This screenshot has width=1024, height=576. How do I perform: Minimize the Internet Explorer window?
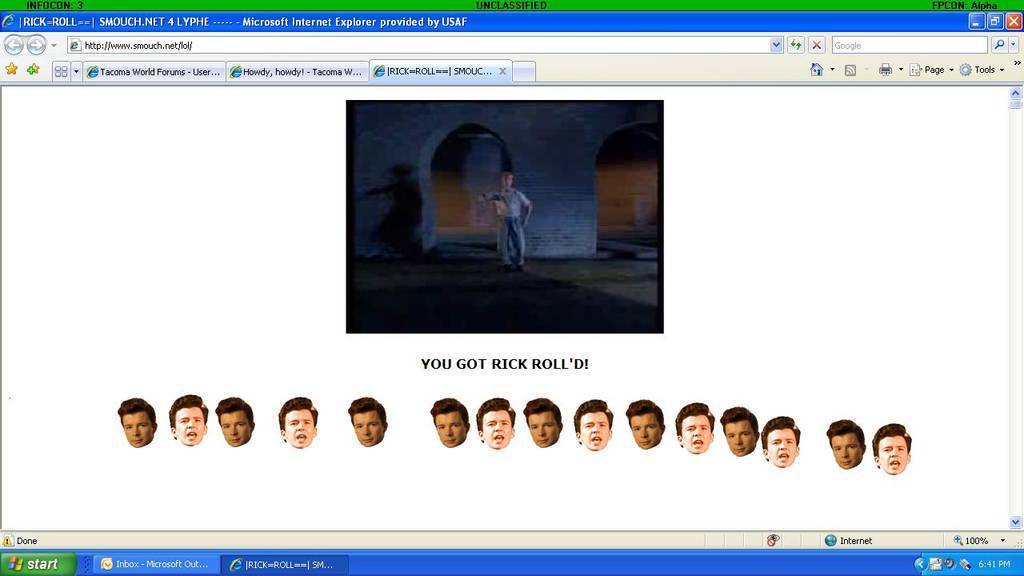click(x=976, y=22)
